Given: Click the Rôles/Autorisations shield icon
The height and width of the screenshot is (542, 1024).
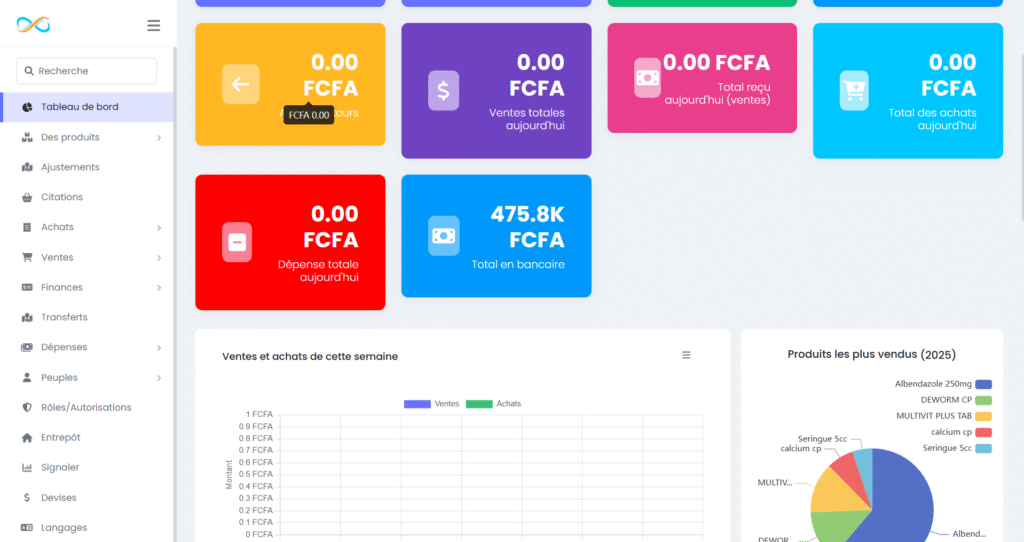Looking at the screenshot, I should 27,407.
